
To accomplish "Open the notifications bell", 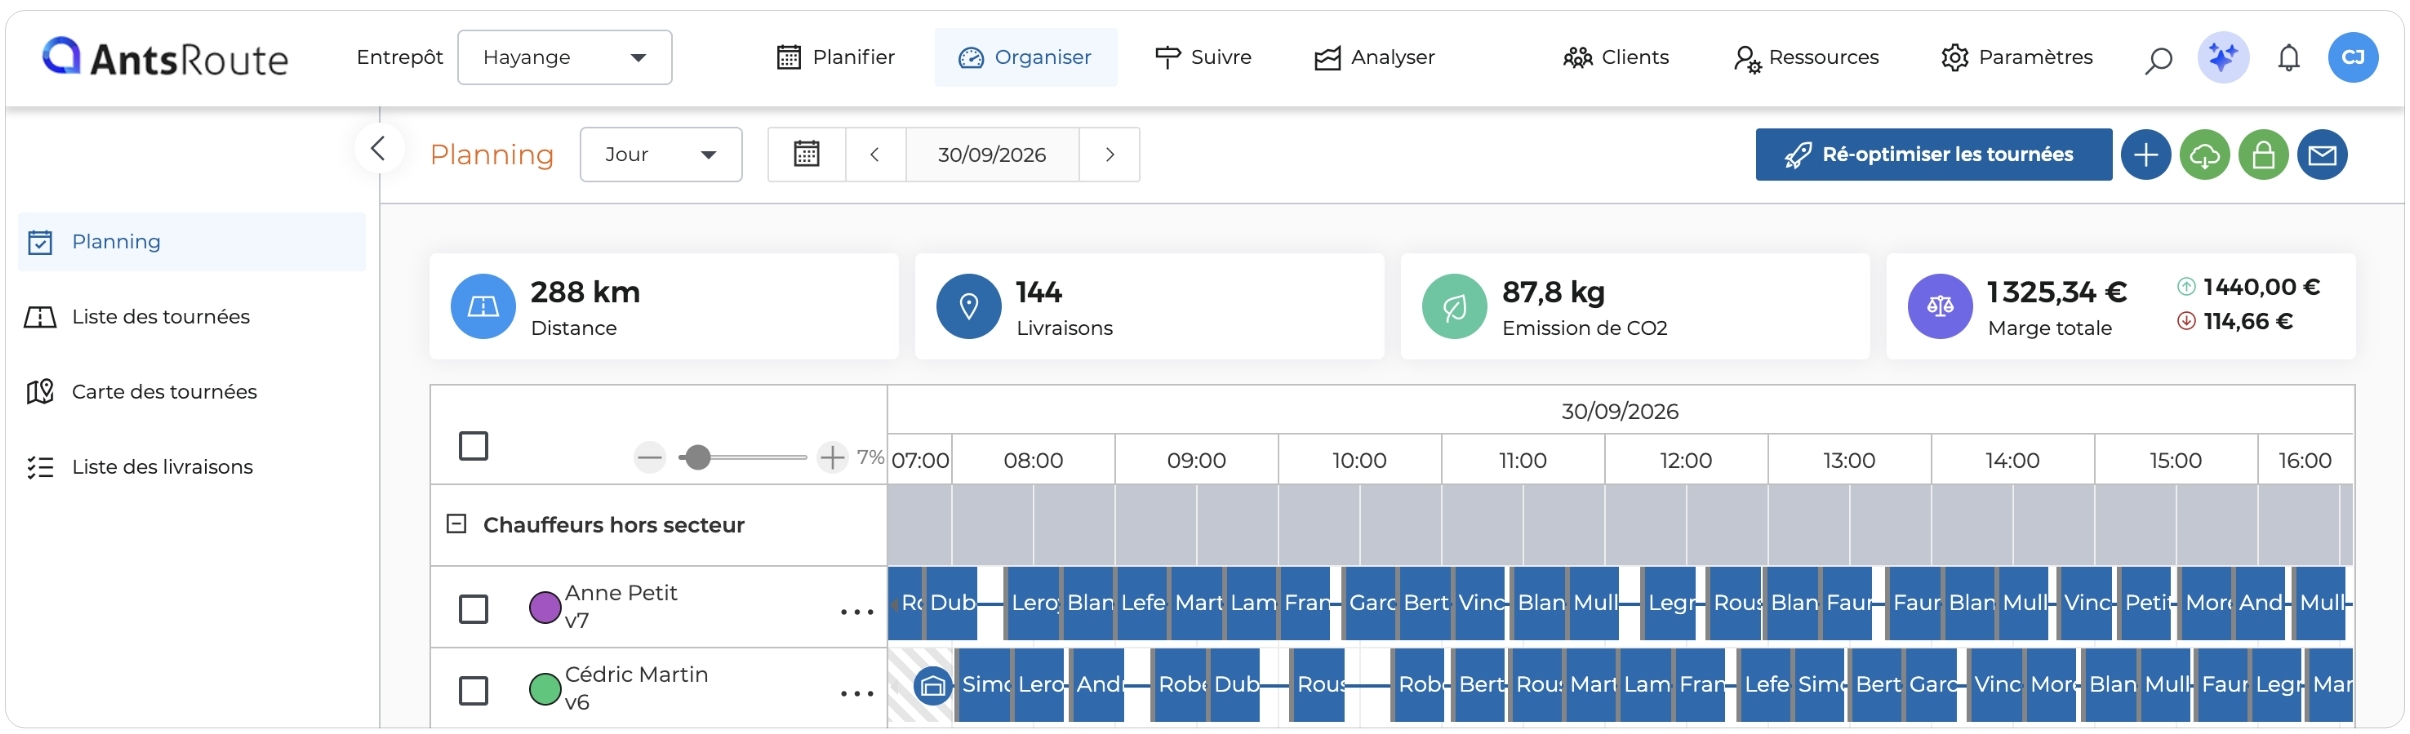I will click(x=2289, y=58).
